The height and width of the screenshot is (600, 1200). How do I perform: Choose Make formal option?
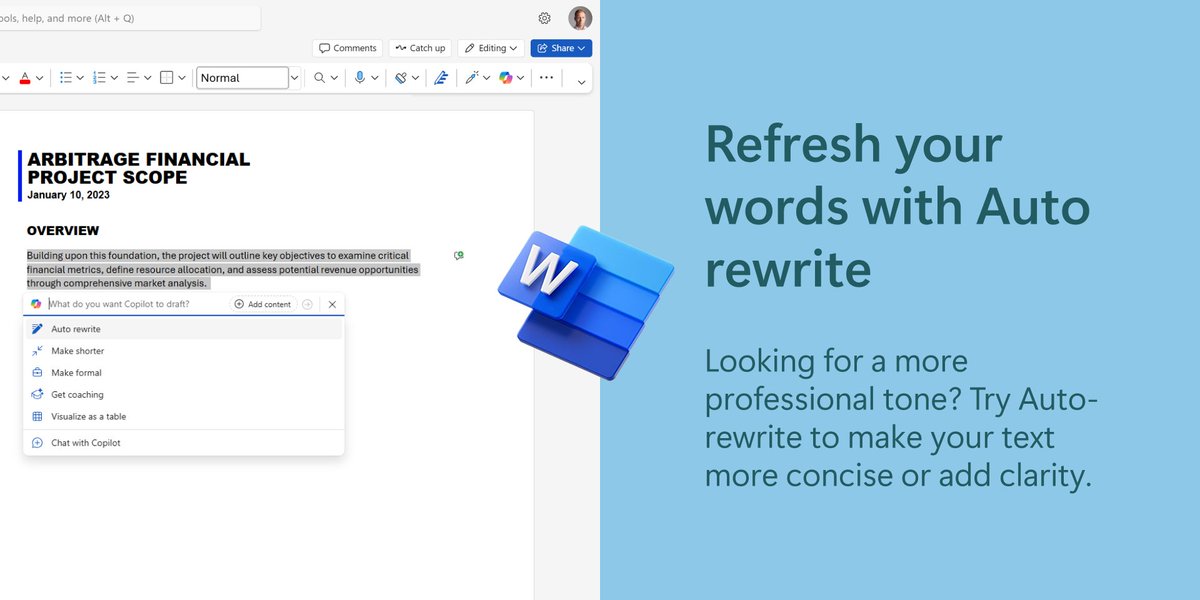point(183,373)
